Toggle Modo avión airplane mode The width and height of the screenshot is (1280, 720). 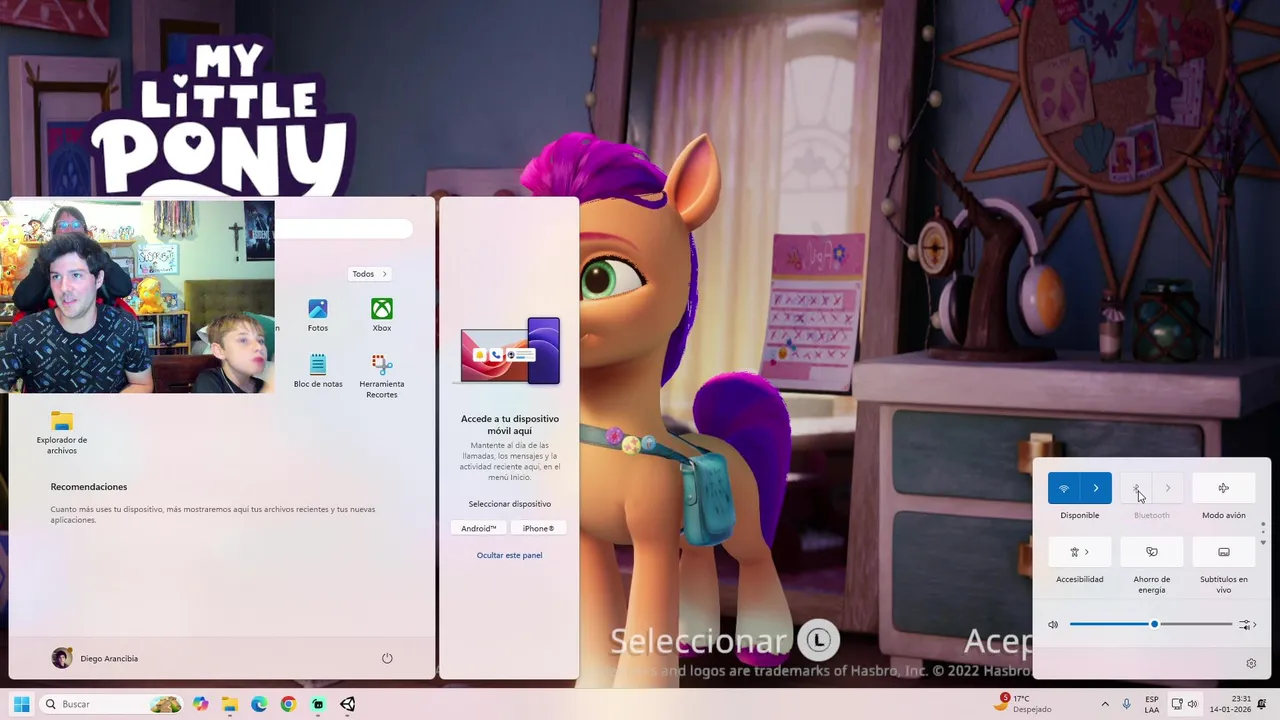[1224, 488]
